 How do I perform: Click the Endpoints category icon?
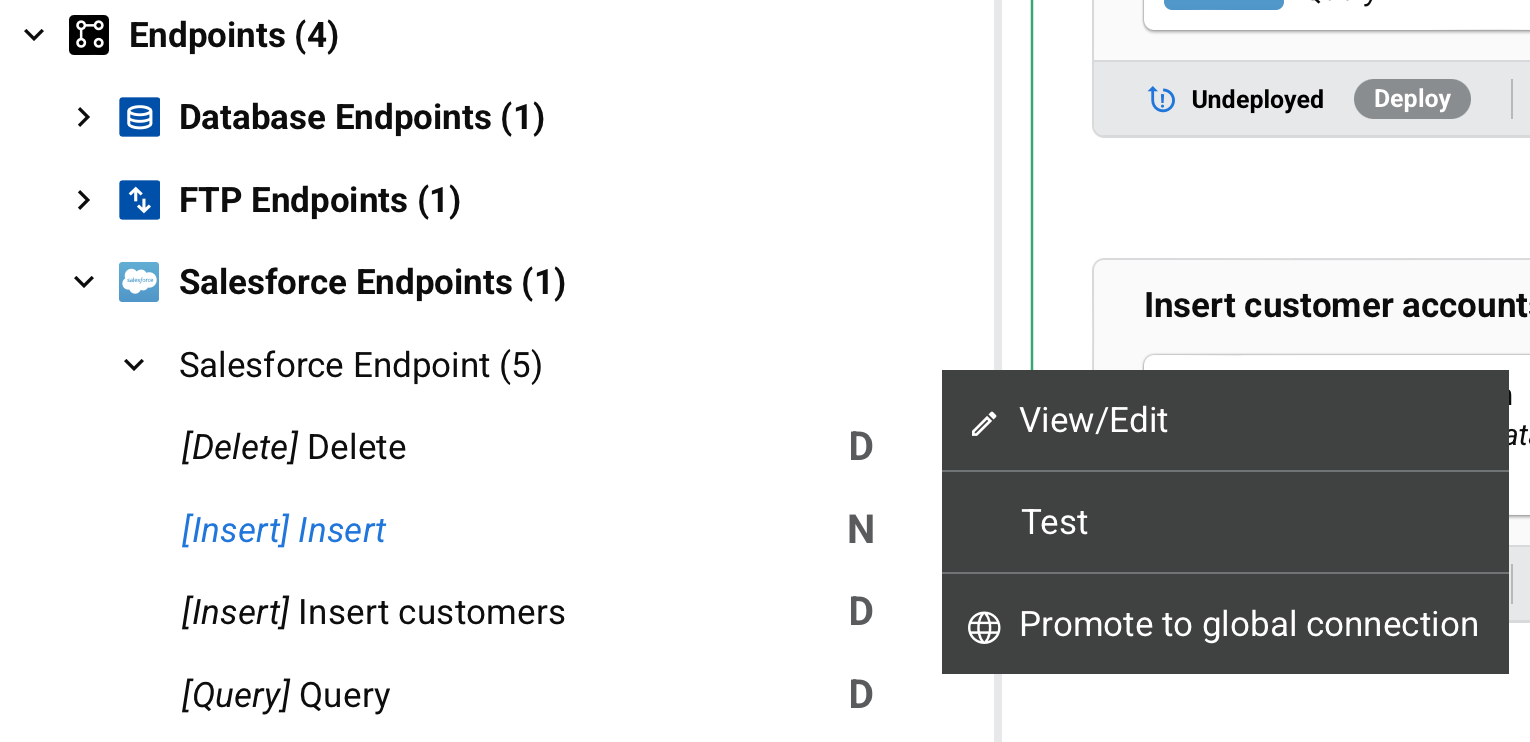coord(89,35)
